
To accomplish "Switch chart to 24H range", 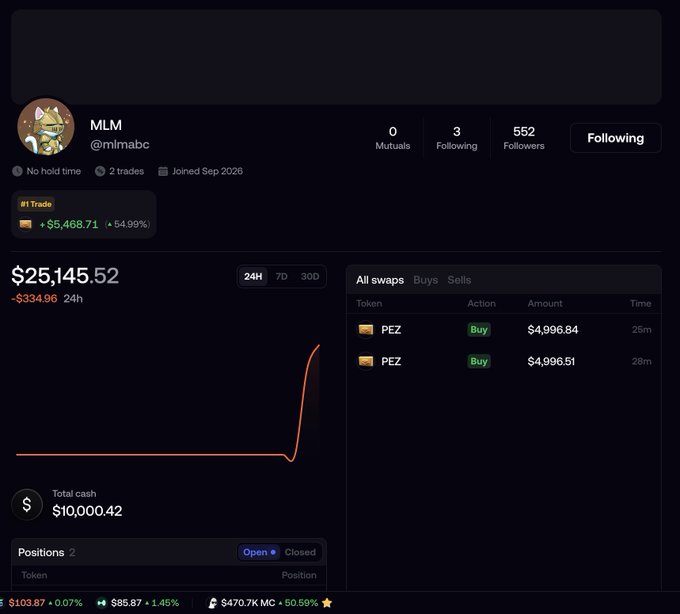I will (253, 277).
